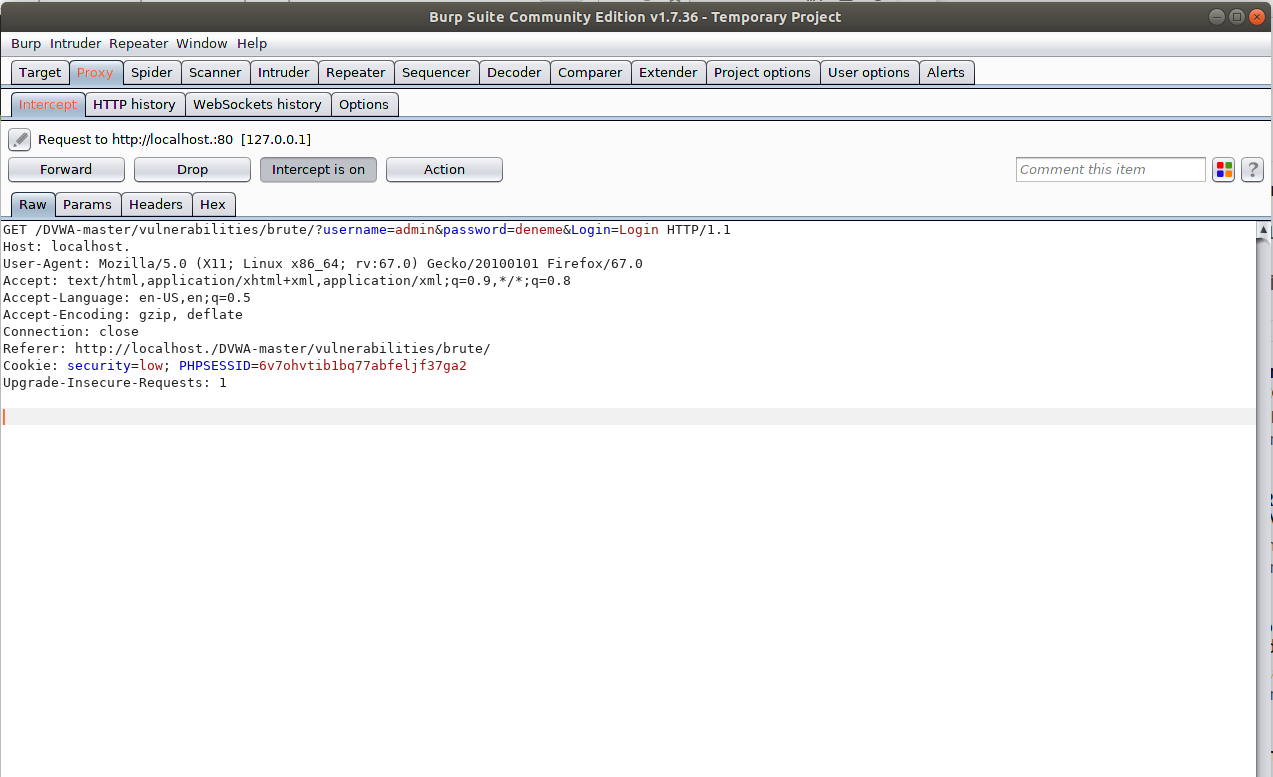Screen dimensions: 1273x777
Task: Open the Intruder menu
Action: pyautogui.click(x=76, y=43)
